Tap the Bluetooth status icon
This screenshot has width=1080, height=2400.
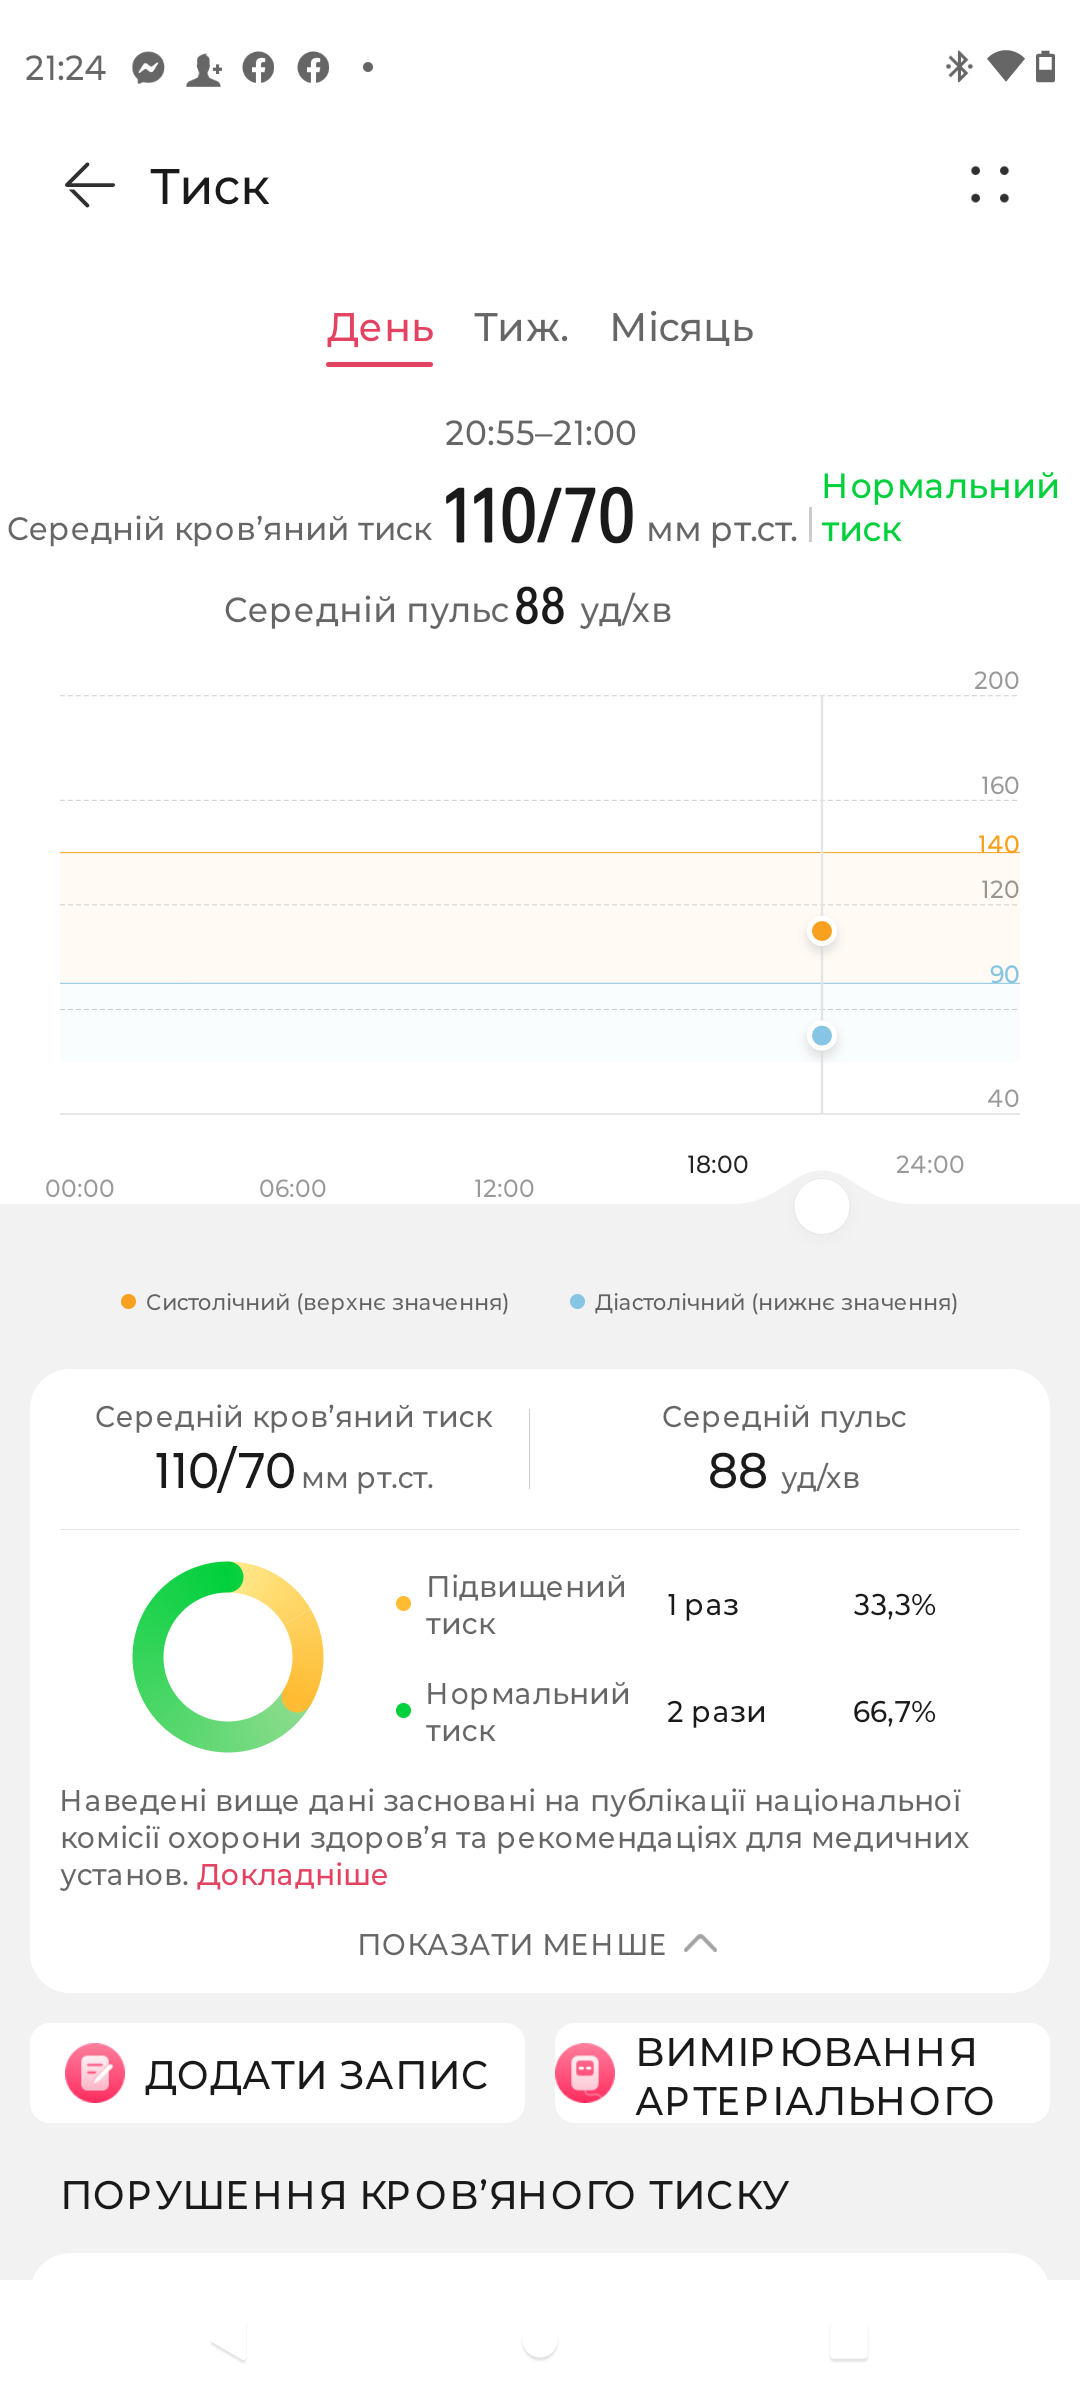(959, 67)
